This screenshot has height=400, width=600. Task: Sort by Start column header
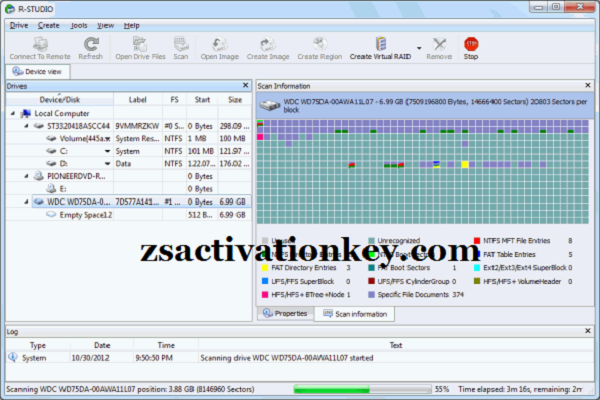pos(202,100)
